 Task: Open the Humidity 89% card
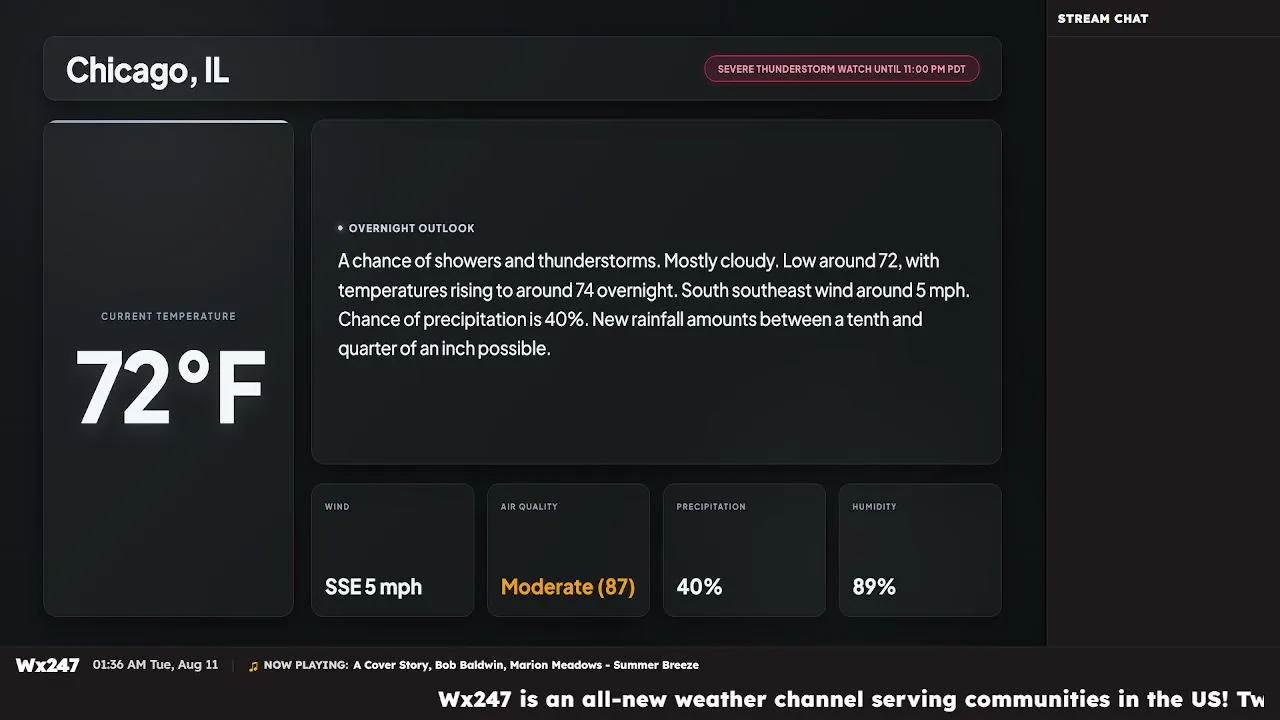coord(920,550)
